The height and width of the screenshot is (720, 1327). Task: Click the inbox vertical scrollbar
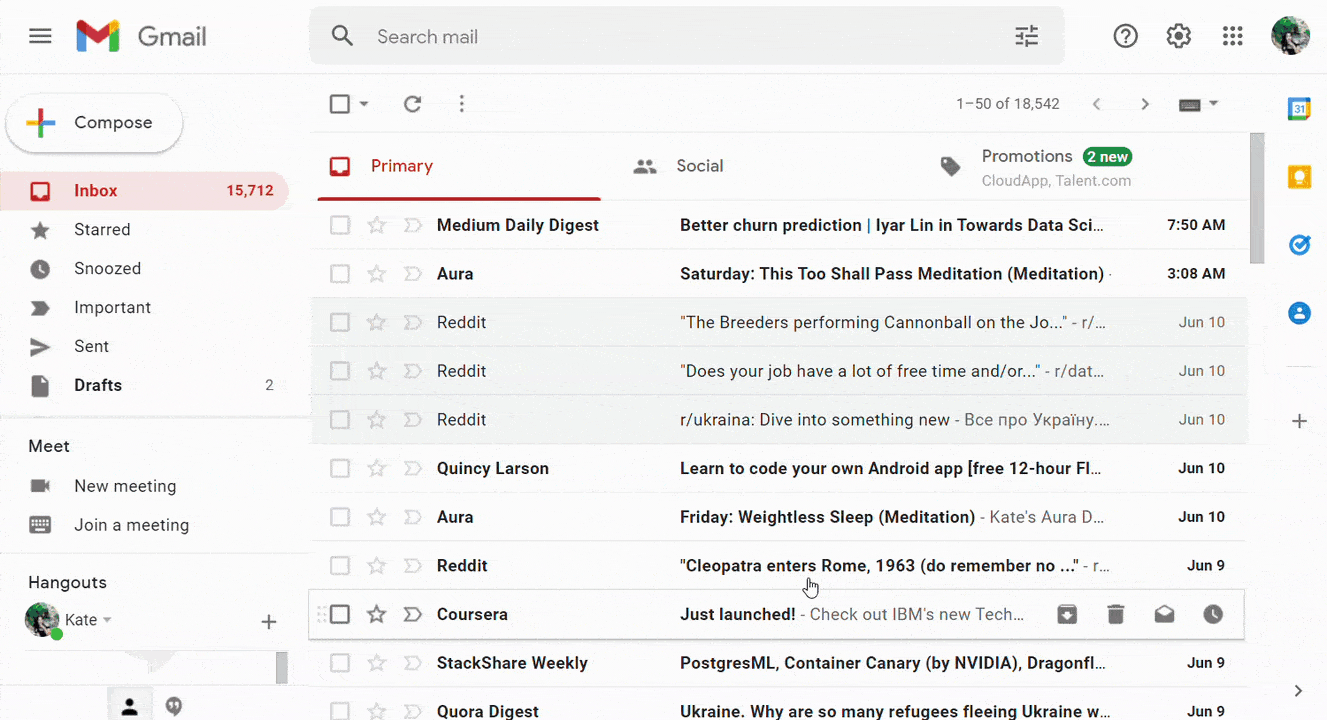coord(1257,200)
